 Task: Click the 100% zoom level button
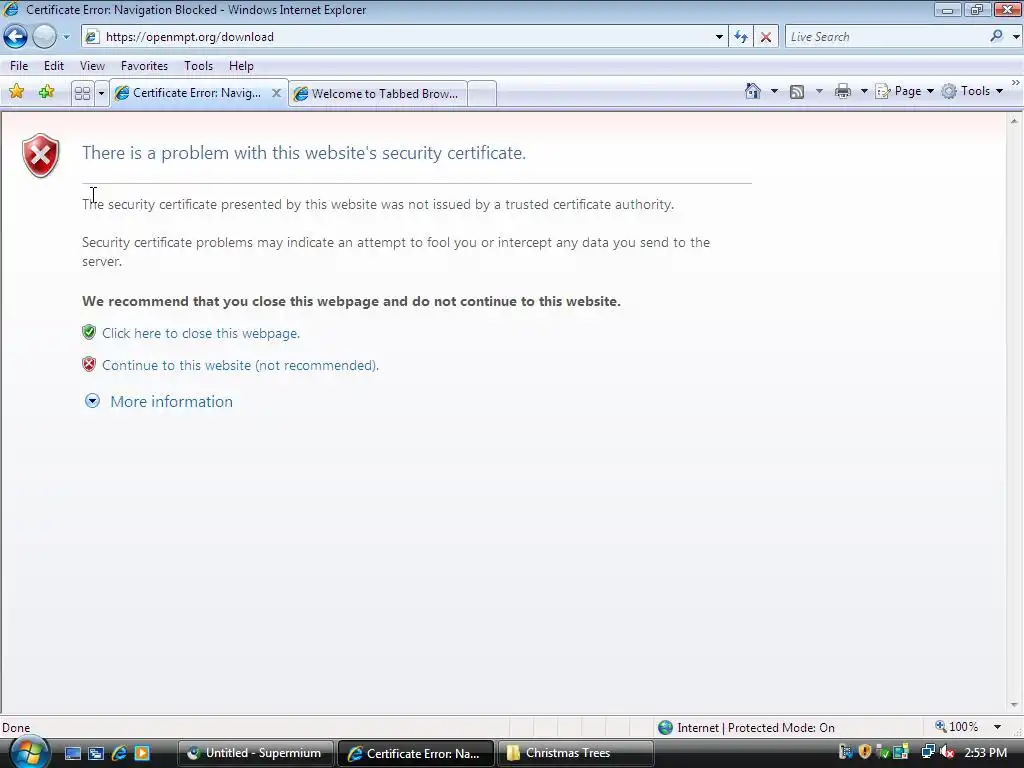coord(957,727)
